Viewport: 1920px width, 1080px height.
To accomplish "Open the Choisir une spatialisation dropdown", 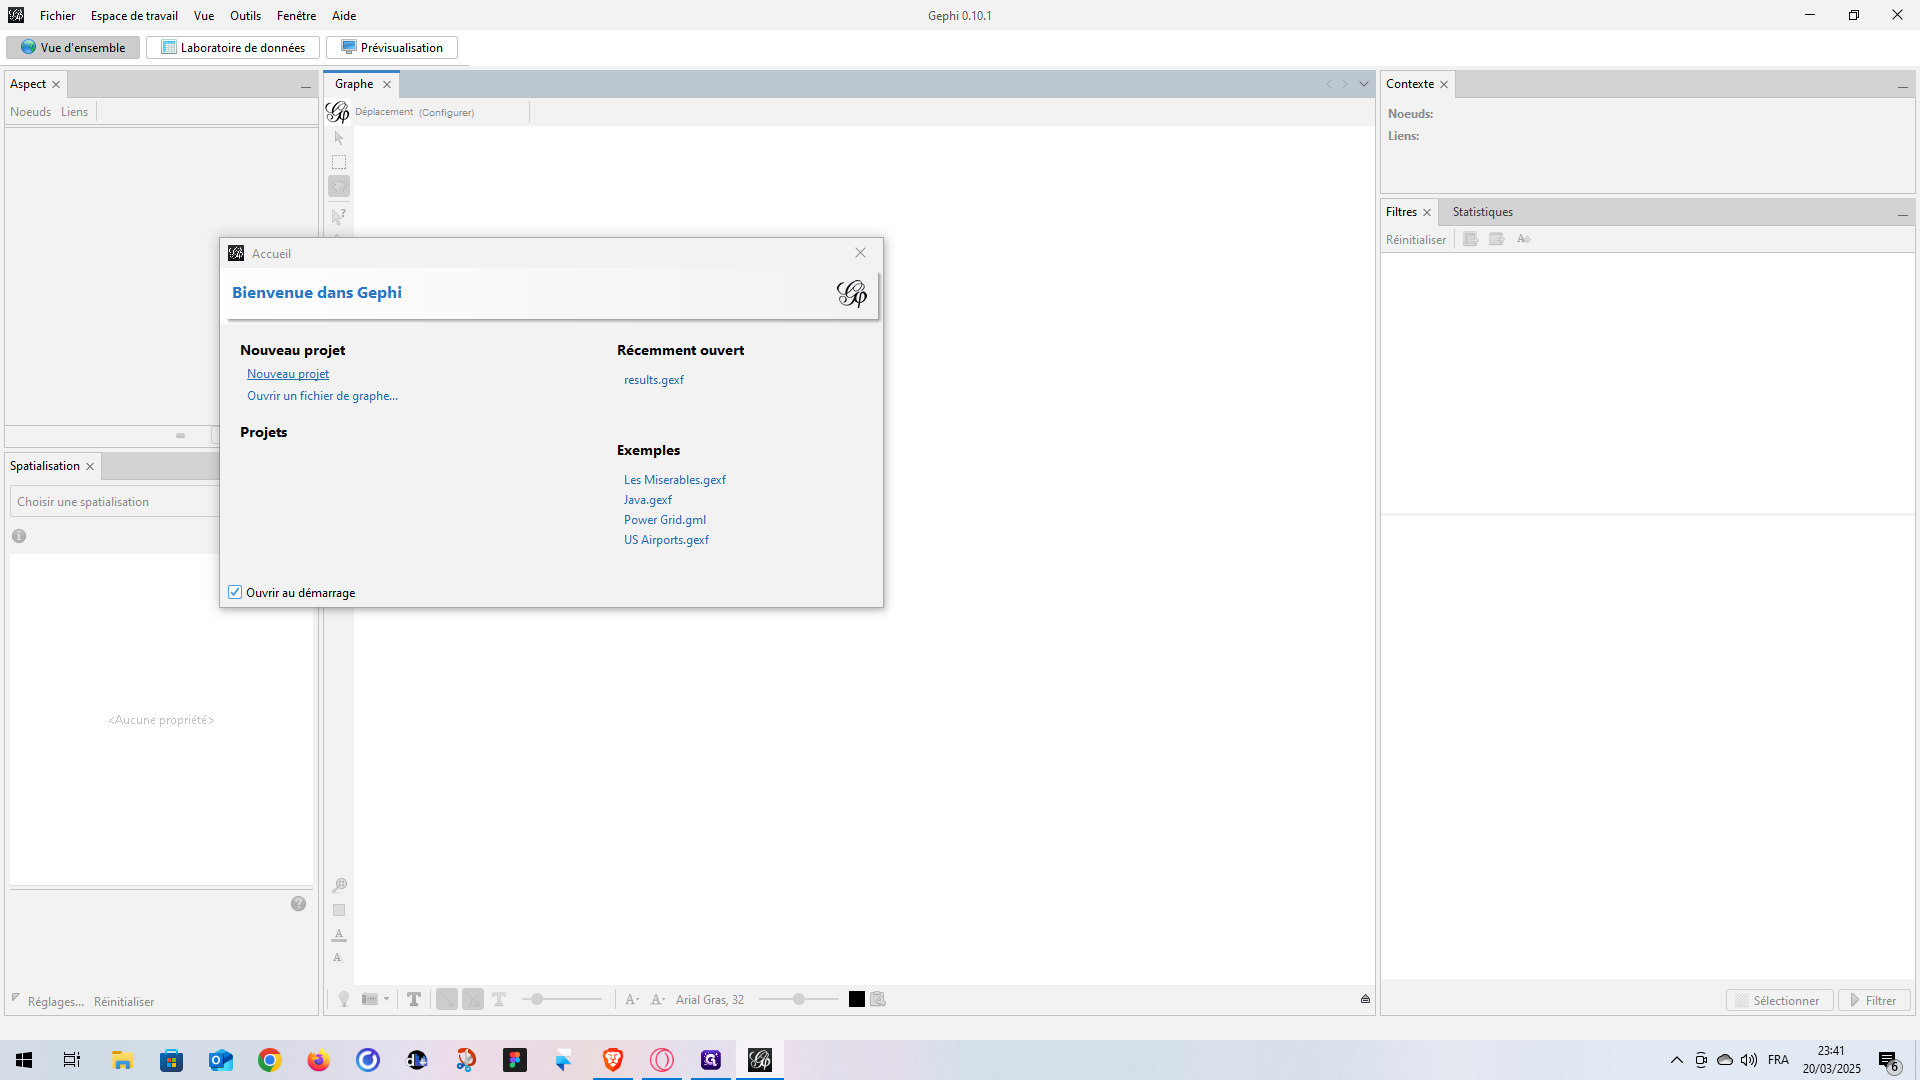I will pos(115,502).
